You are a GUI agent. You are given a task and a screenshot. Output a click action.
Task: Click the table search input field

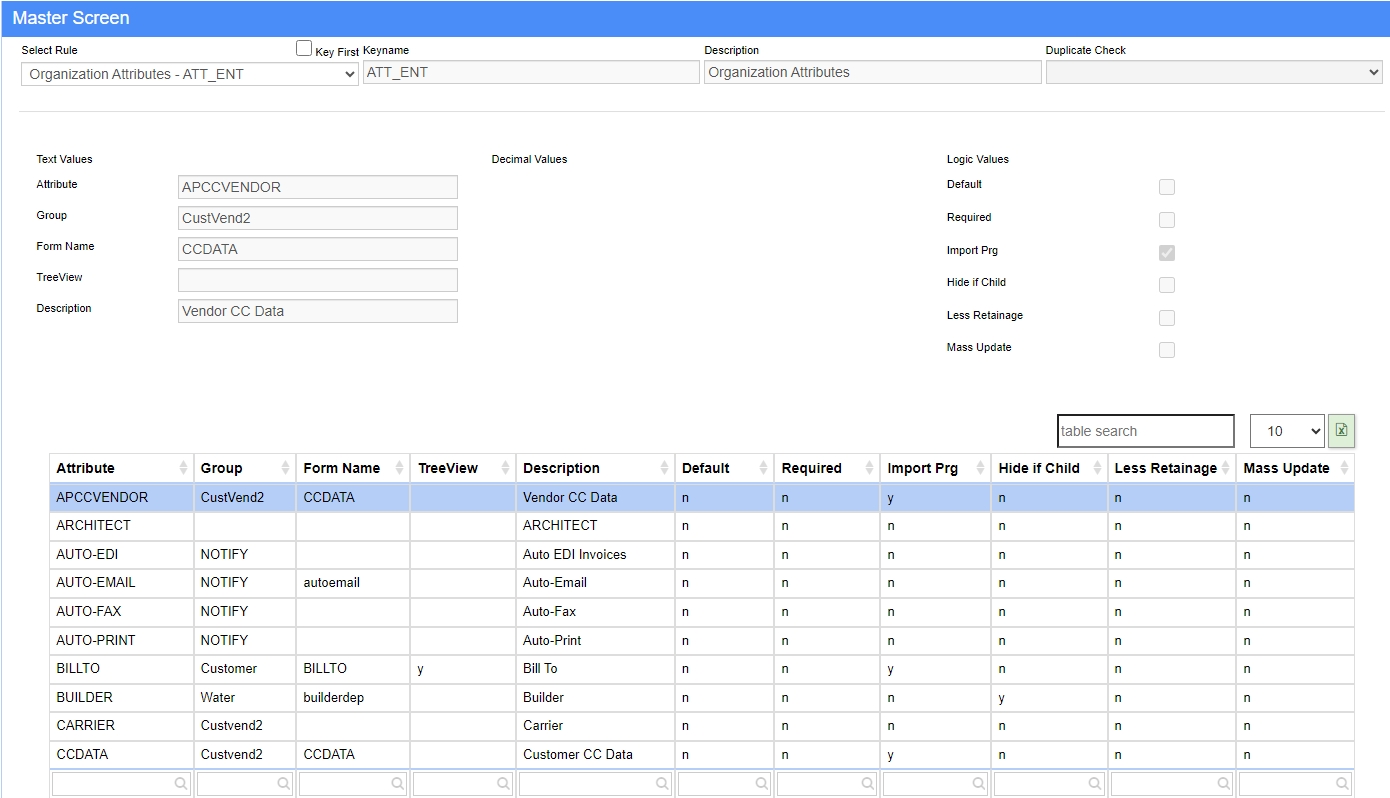1146,431
